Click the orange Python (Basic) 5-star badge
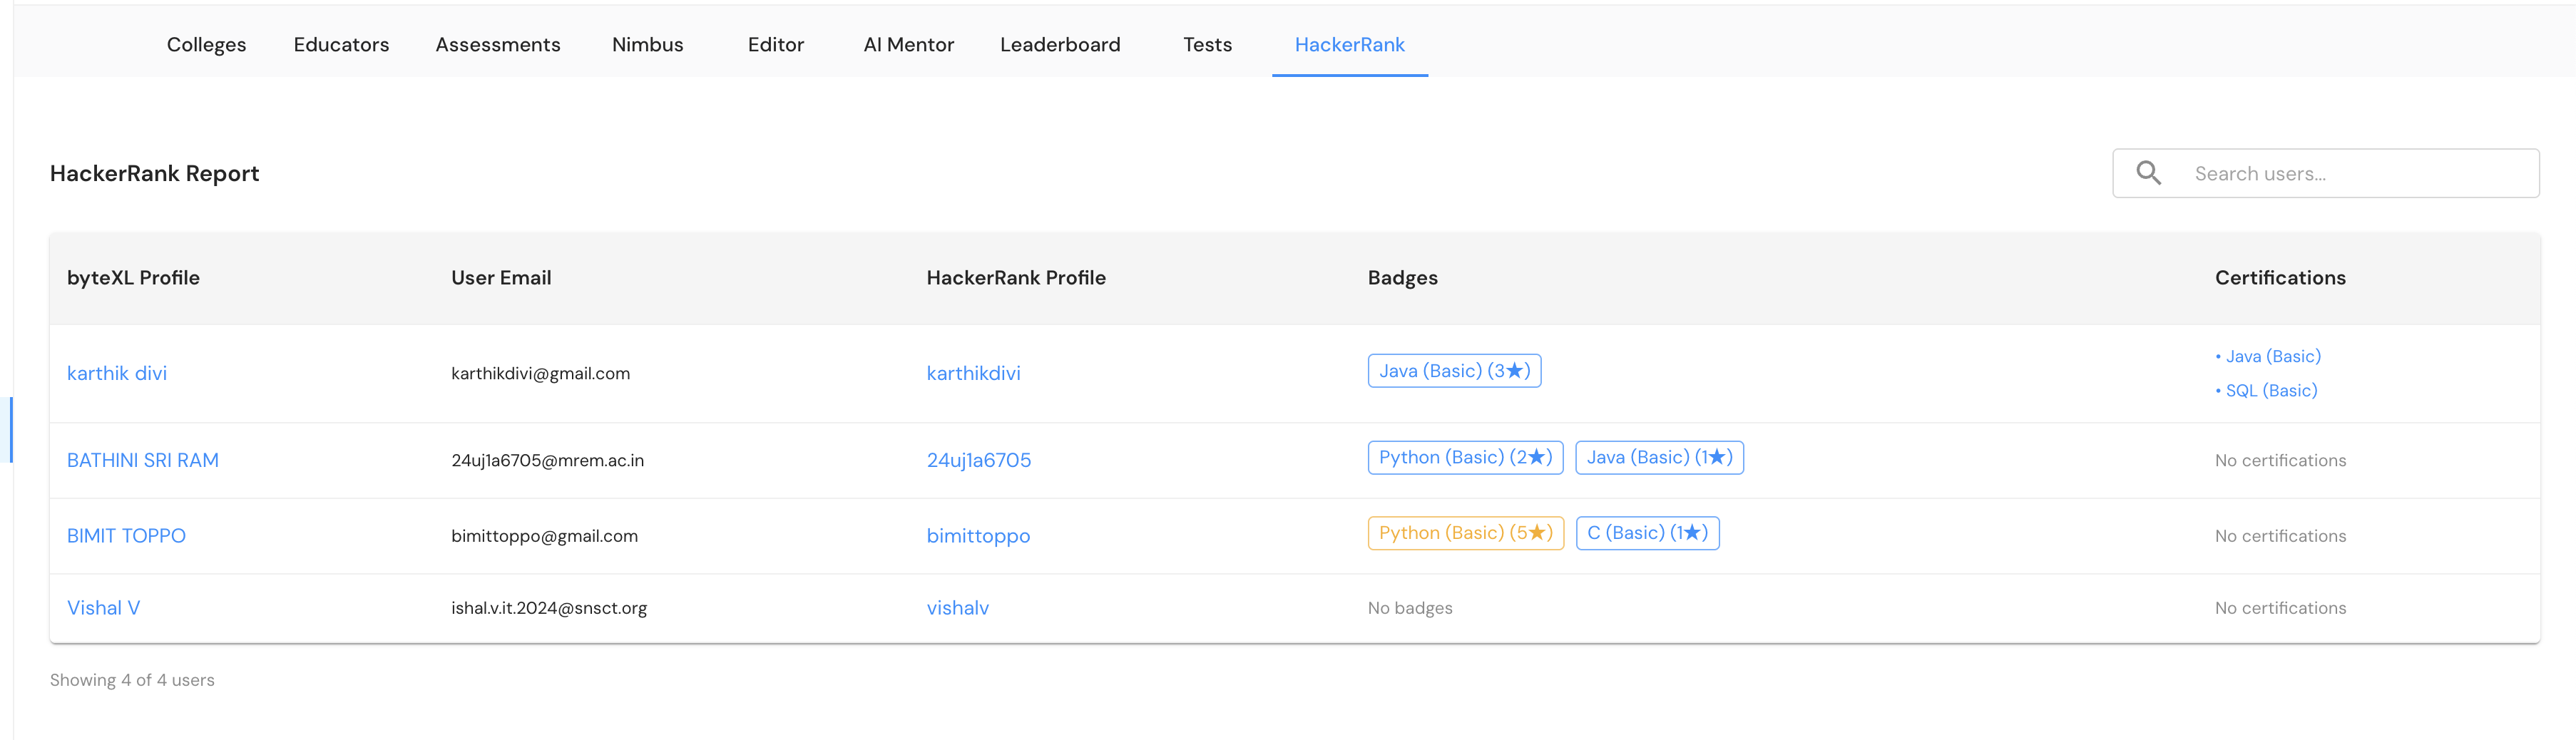 pos(1465,533)
